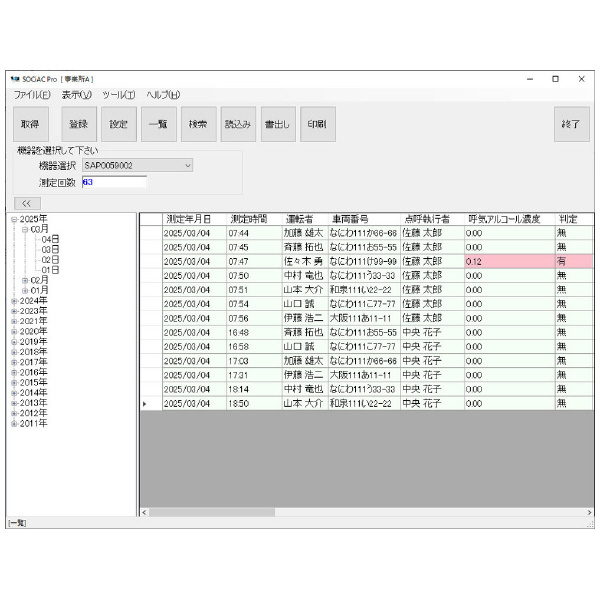Print records using the 印刷 button

tap(316, 124)
